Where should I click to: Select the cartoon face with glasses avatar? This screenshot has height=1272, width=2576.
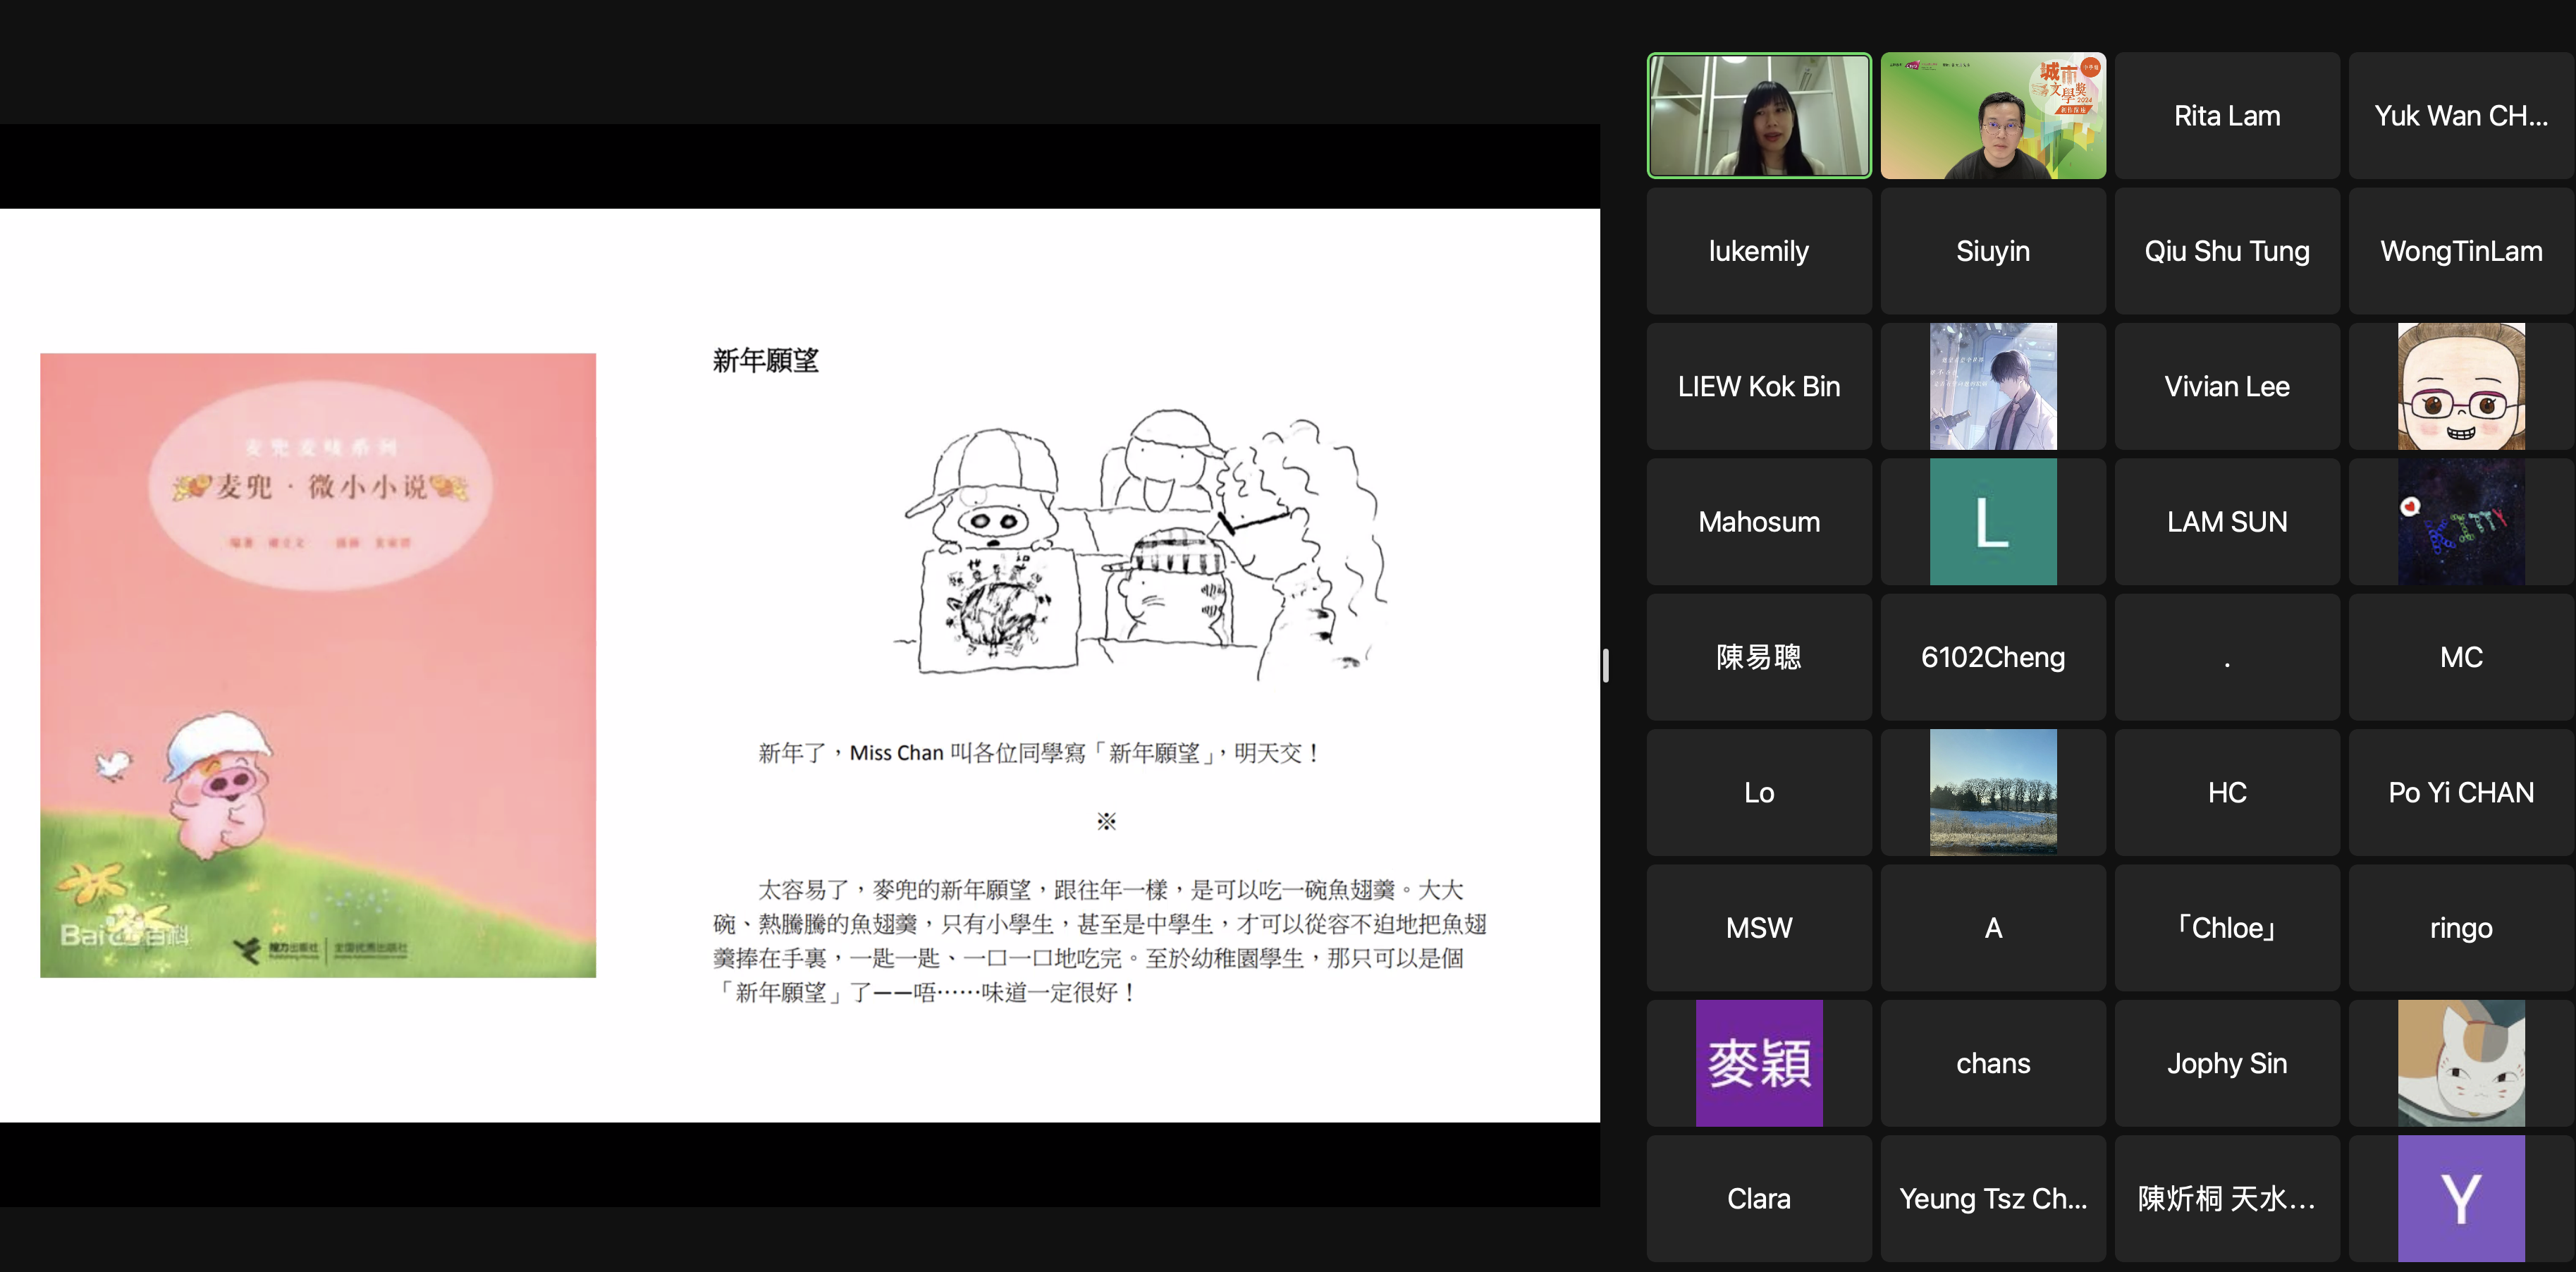2460,386
